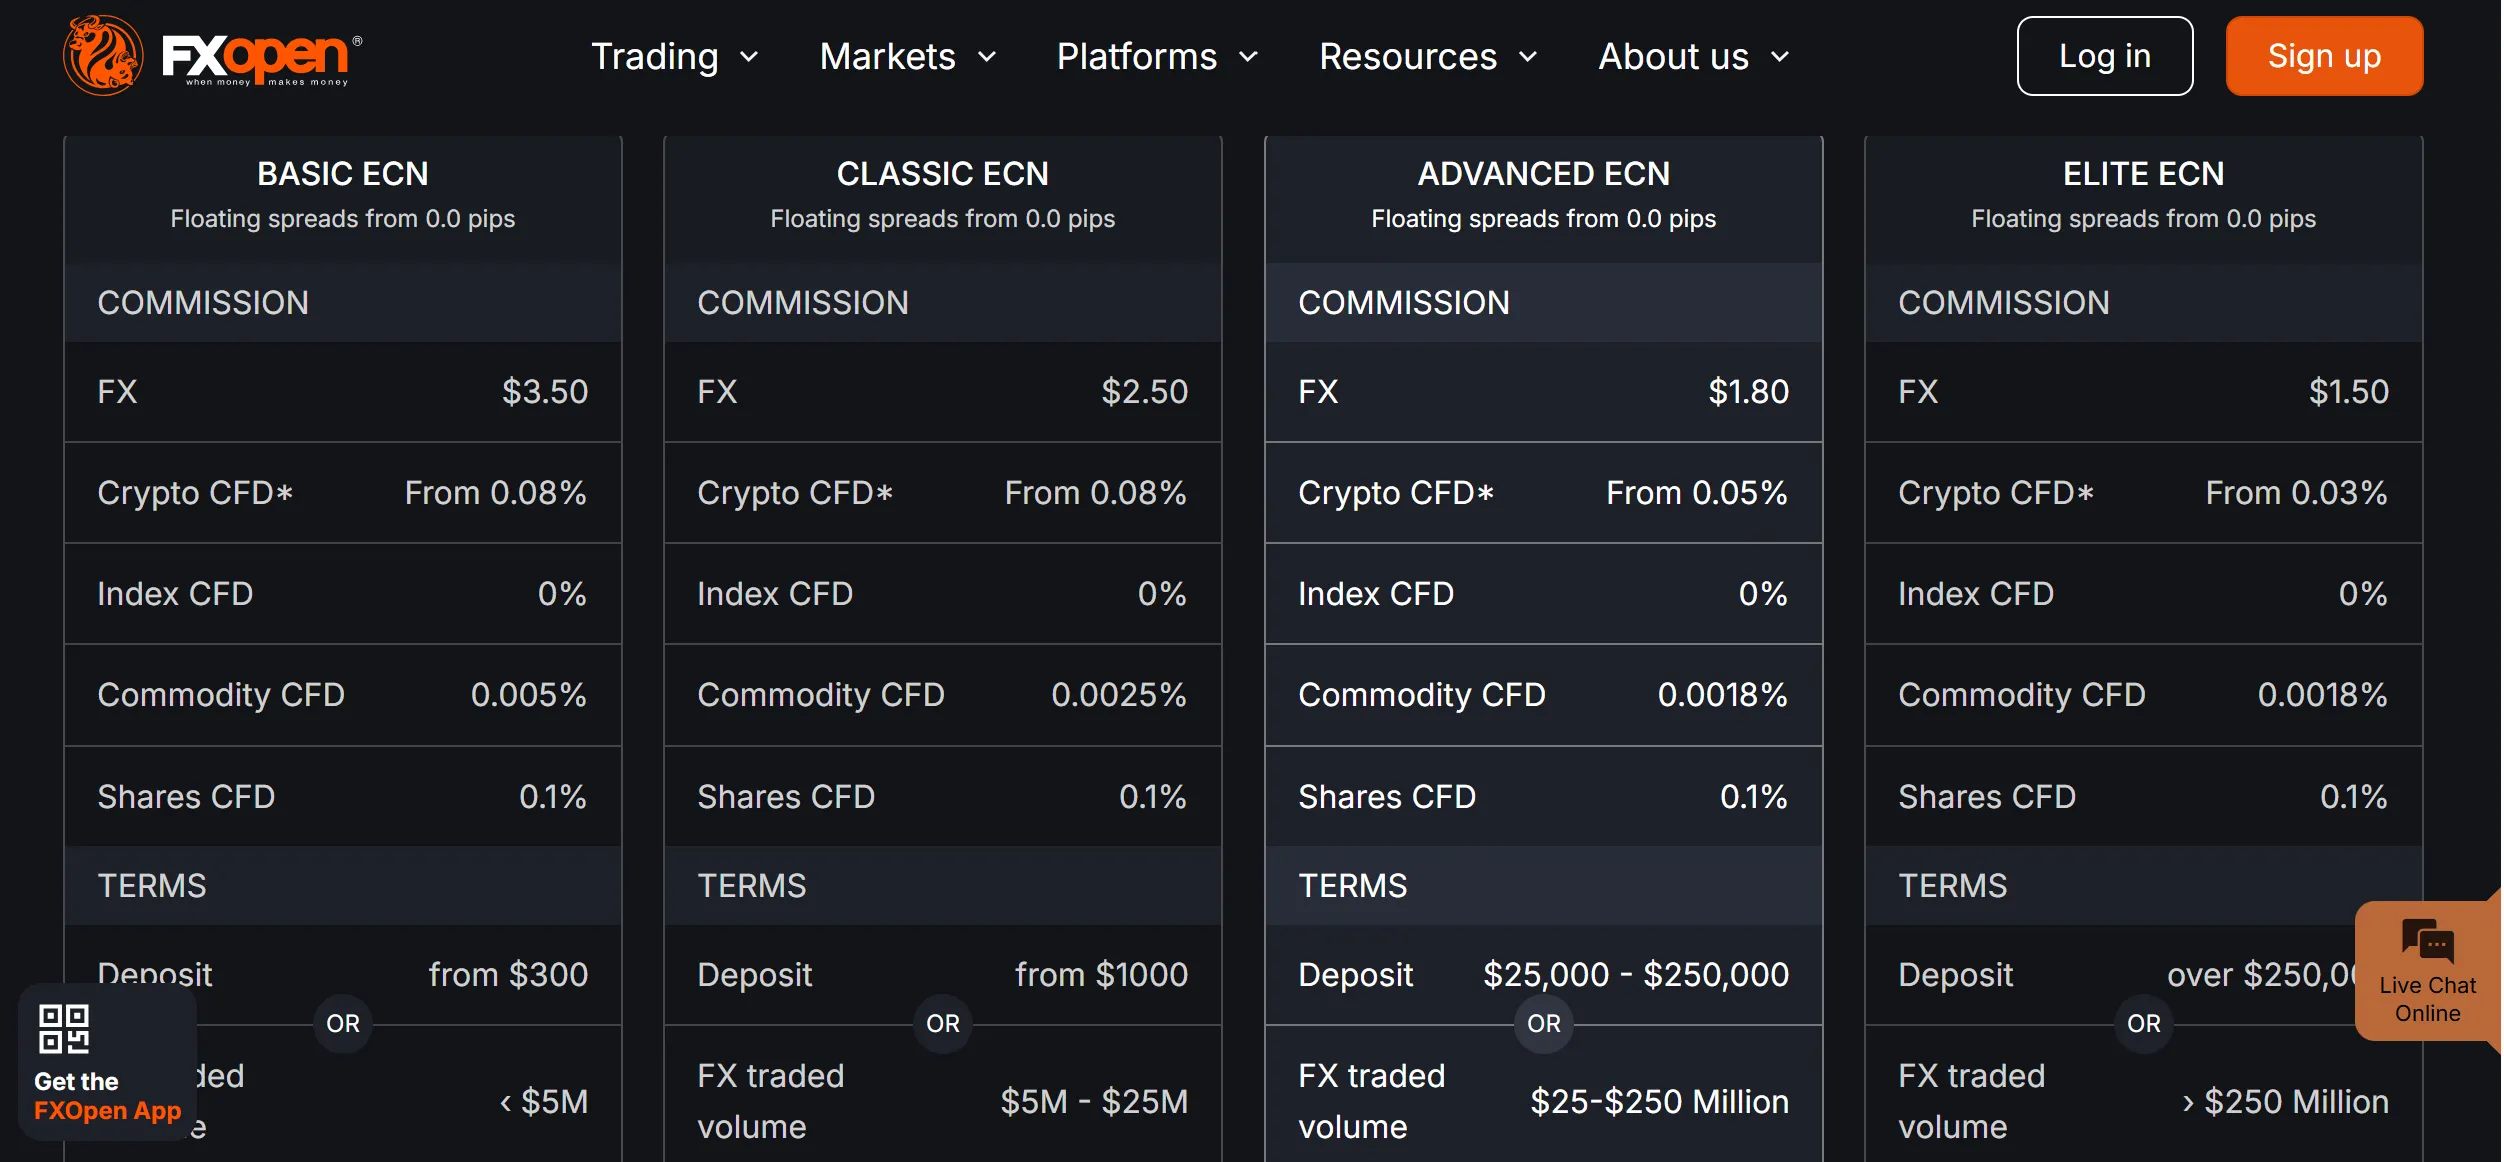
Task: Click the Sign up button
Action: tap(2325, 56)
